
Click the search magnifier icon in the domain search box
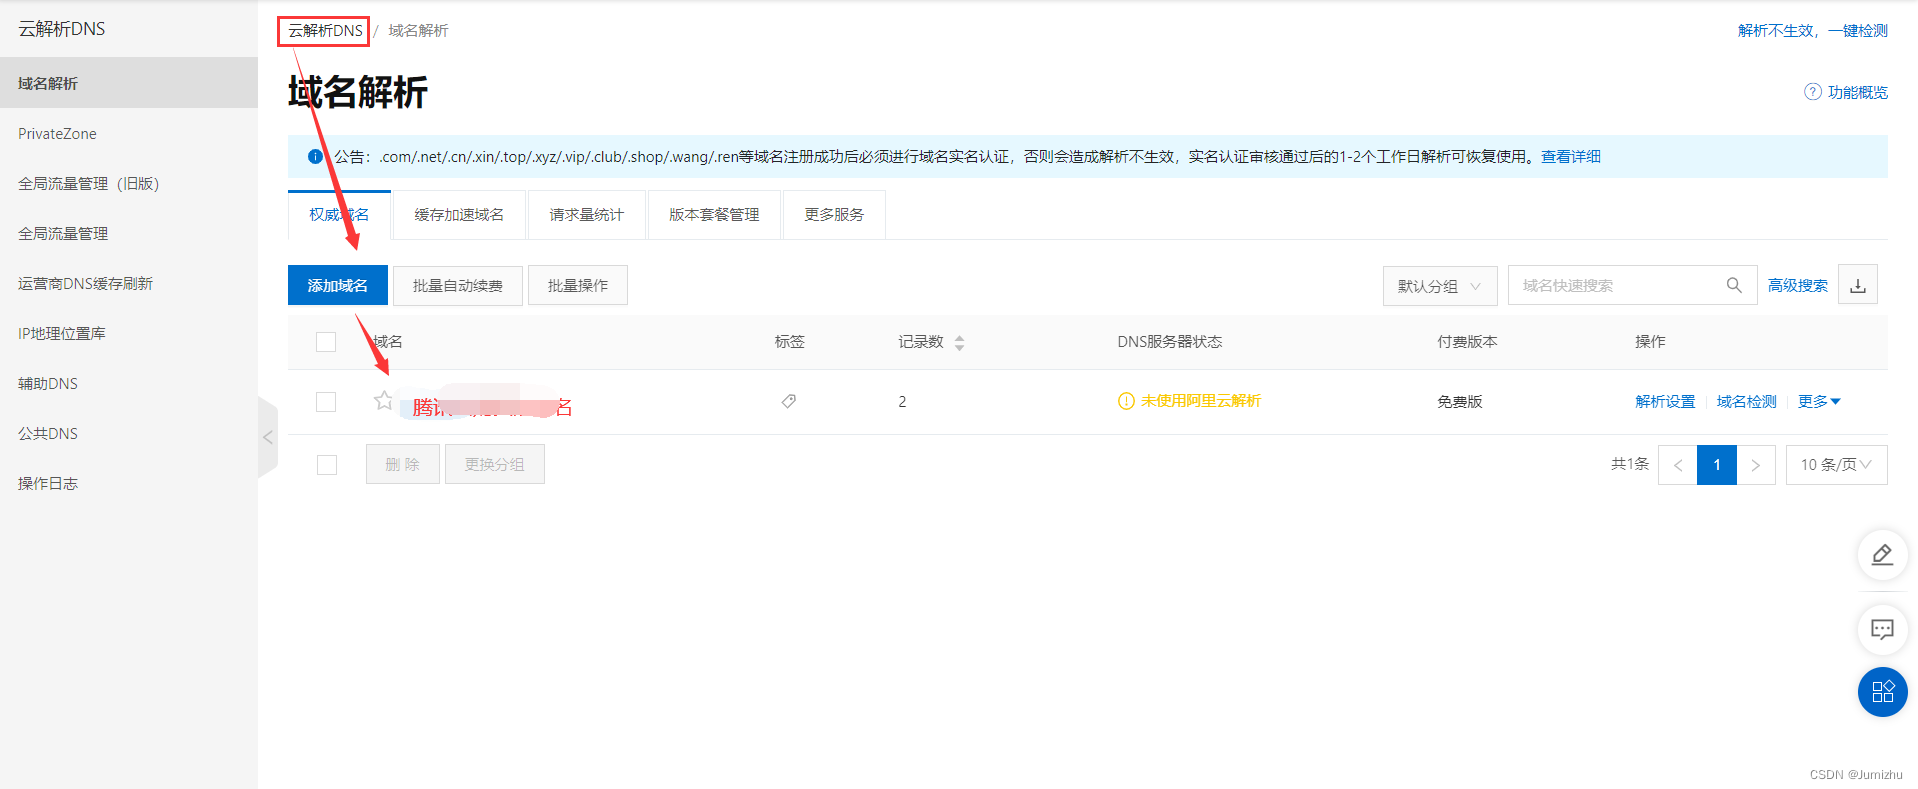point(1734,285)
